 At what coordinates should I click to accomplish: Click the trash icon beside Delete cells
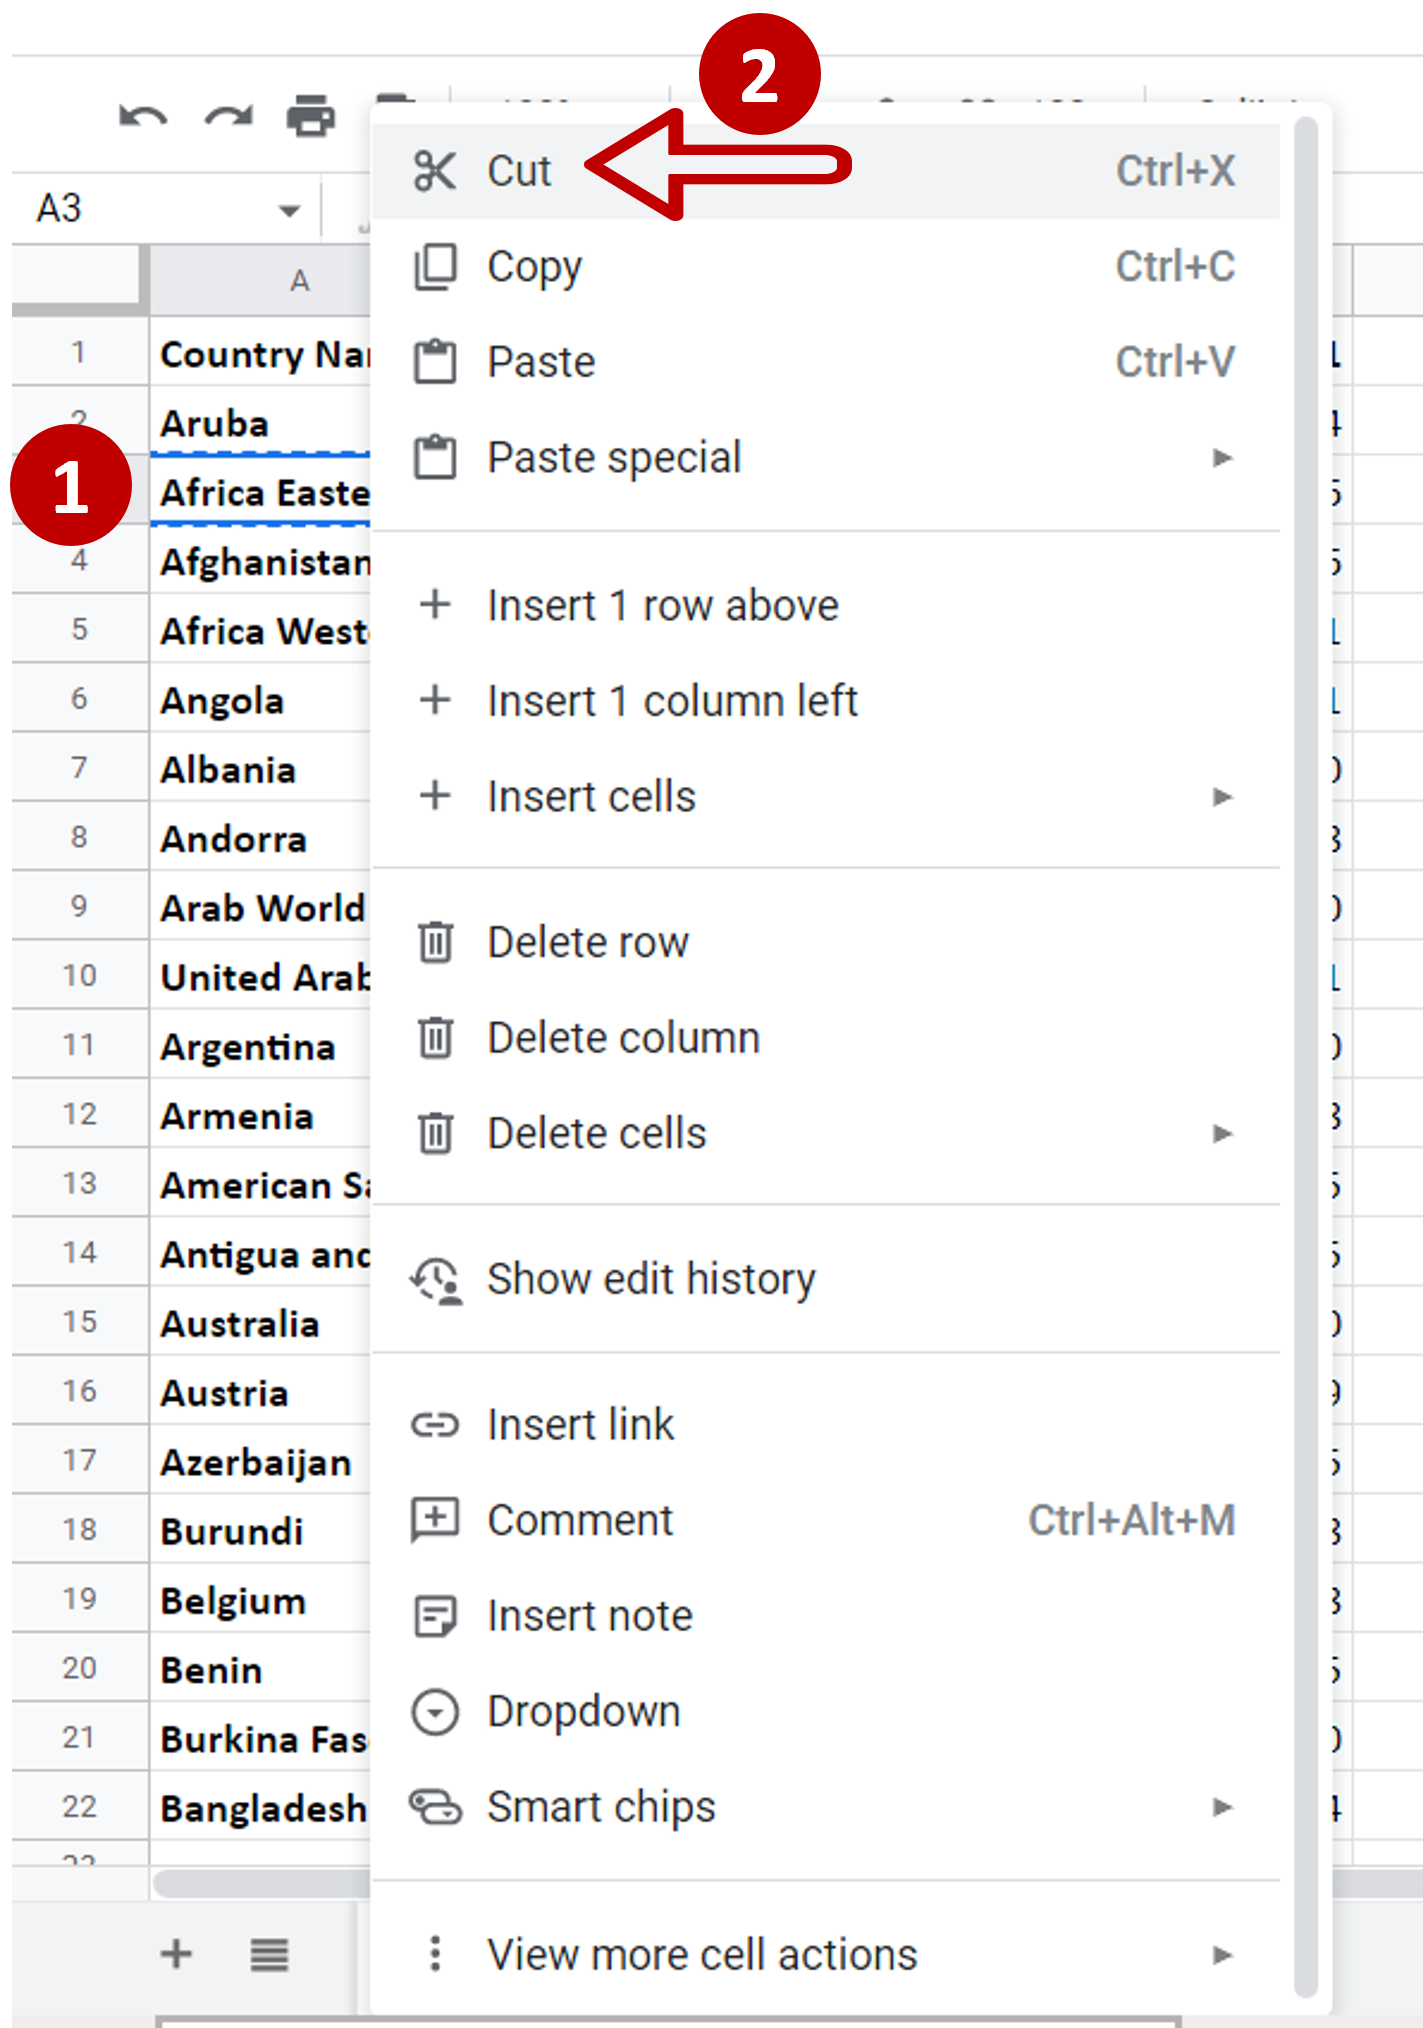[x=435, y=1134]
